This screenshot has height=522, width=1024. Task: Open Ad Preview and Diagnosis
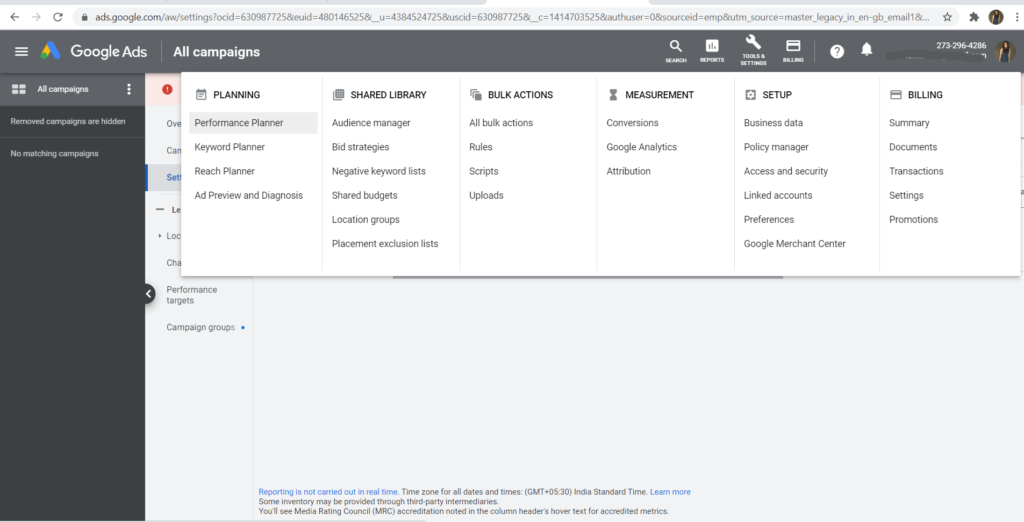248,195
